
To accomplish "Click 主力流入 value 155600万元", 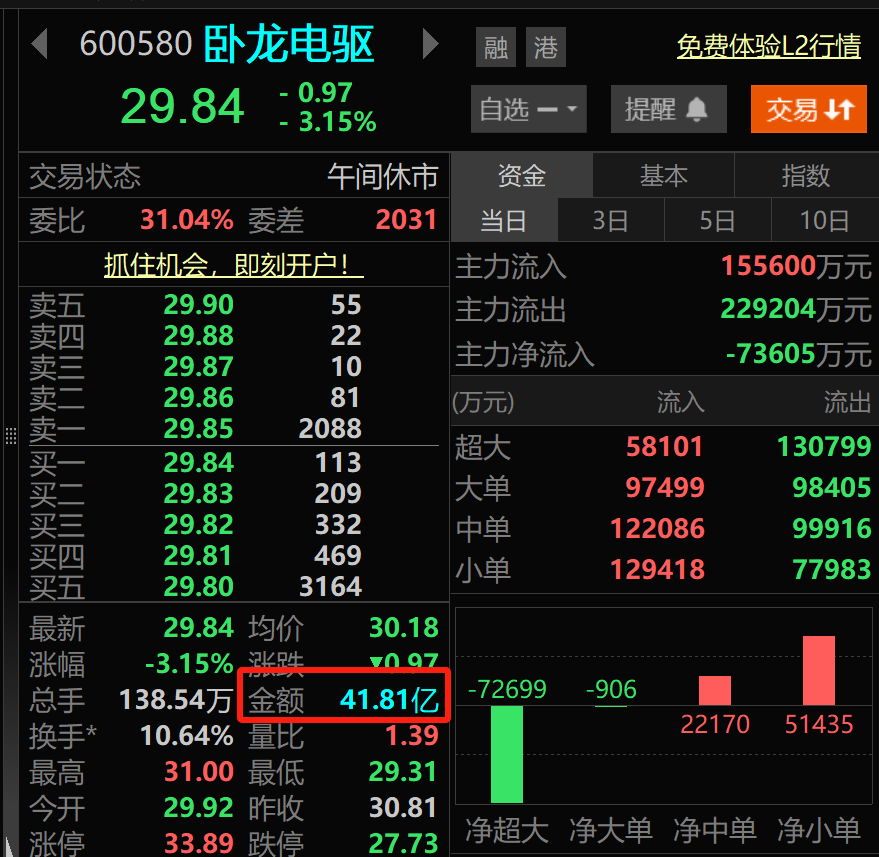I will pyautogui.click(x=796, y=266).
